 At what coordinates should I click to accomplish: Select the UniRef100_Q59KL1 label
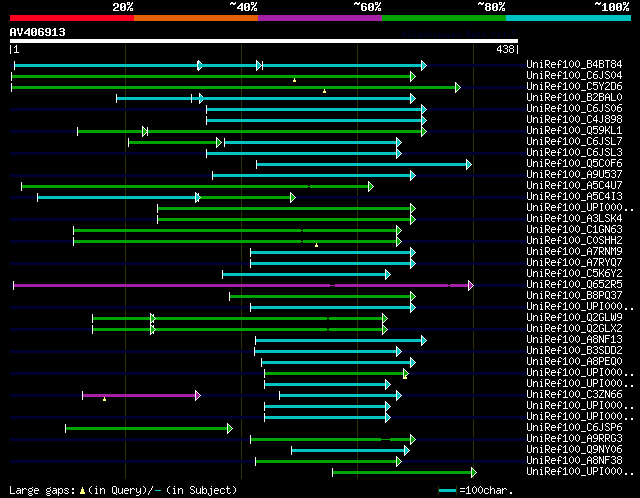click(x=574, y=130)
